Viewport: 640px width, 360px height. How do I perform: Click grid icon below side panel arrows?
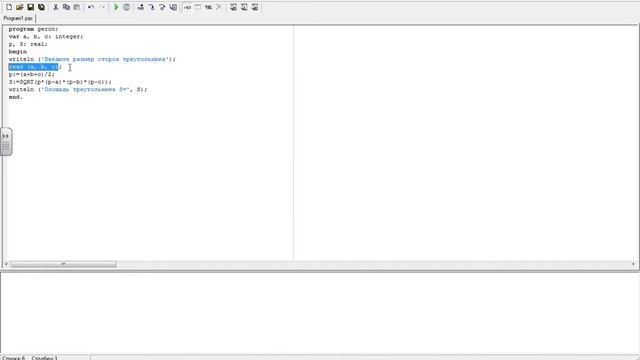pyautogui.click(x=6, y=147)
